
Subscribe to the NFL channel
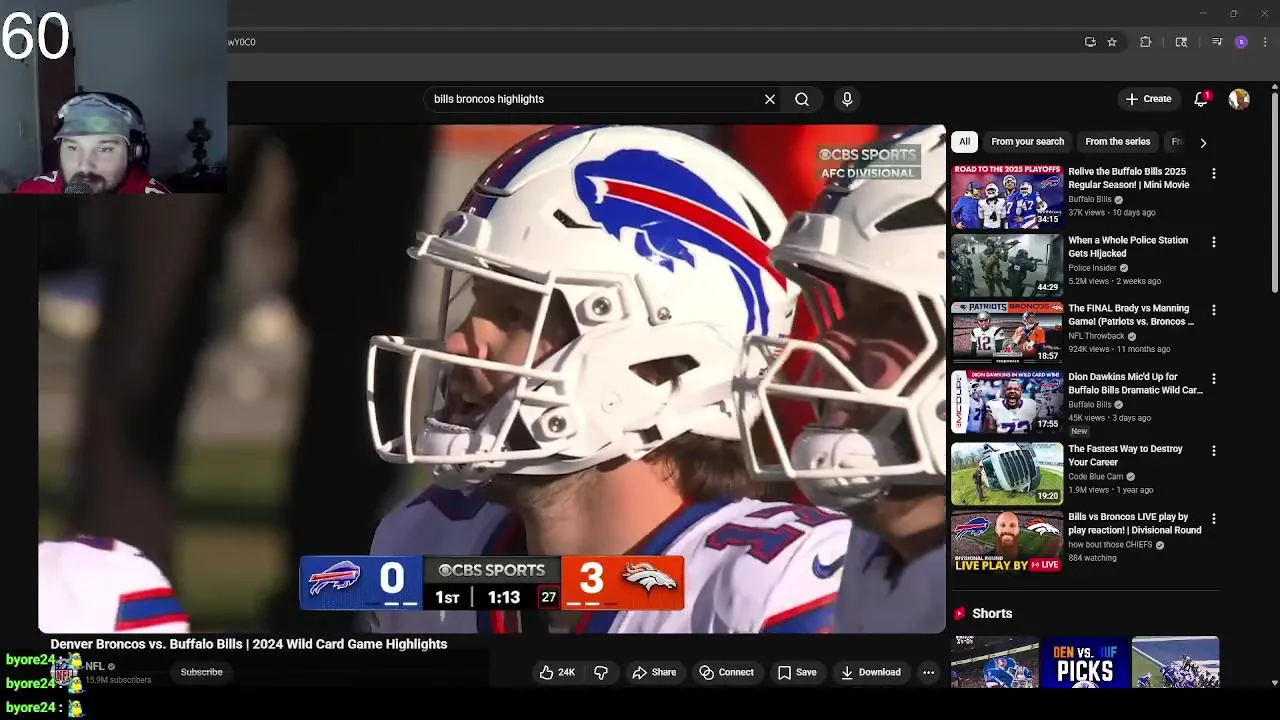(202, 672)
